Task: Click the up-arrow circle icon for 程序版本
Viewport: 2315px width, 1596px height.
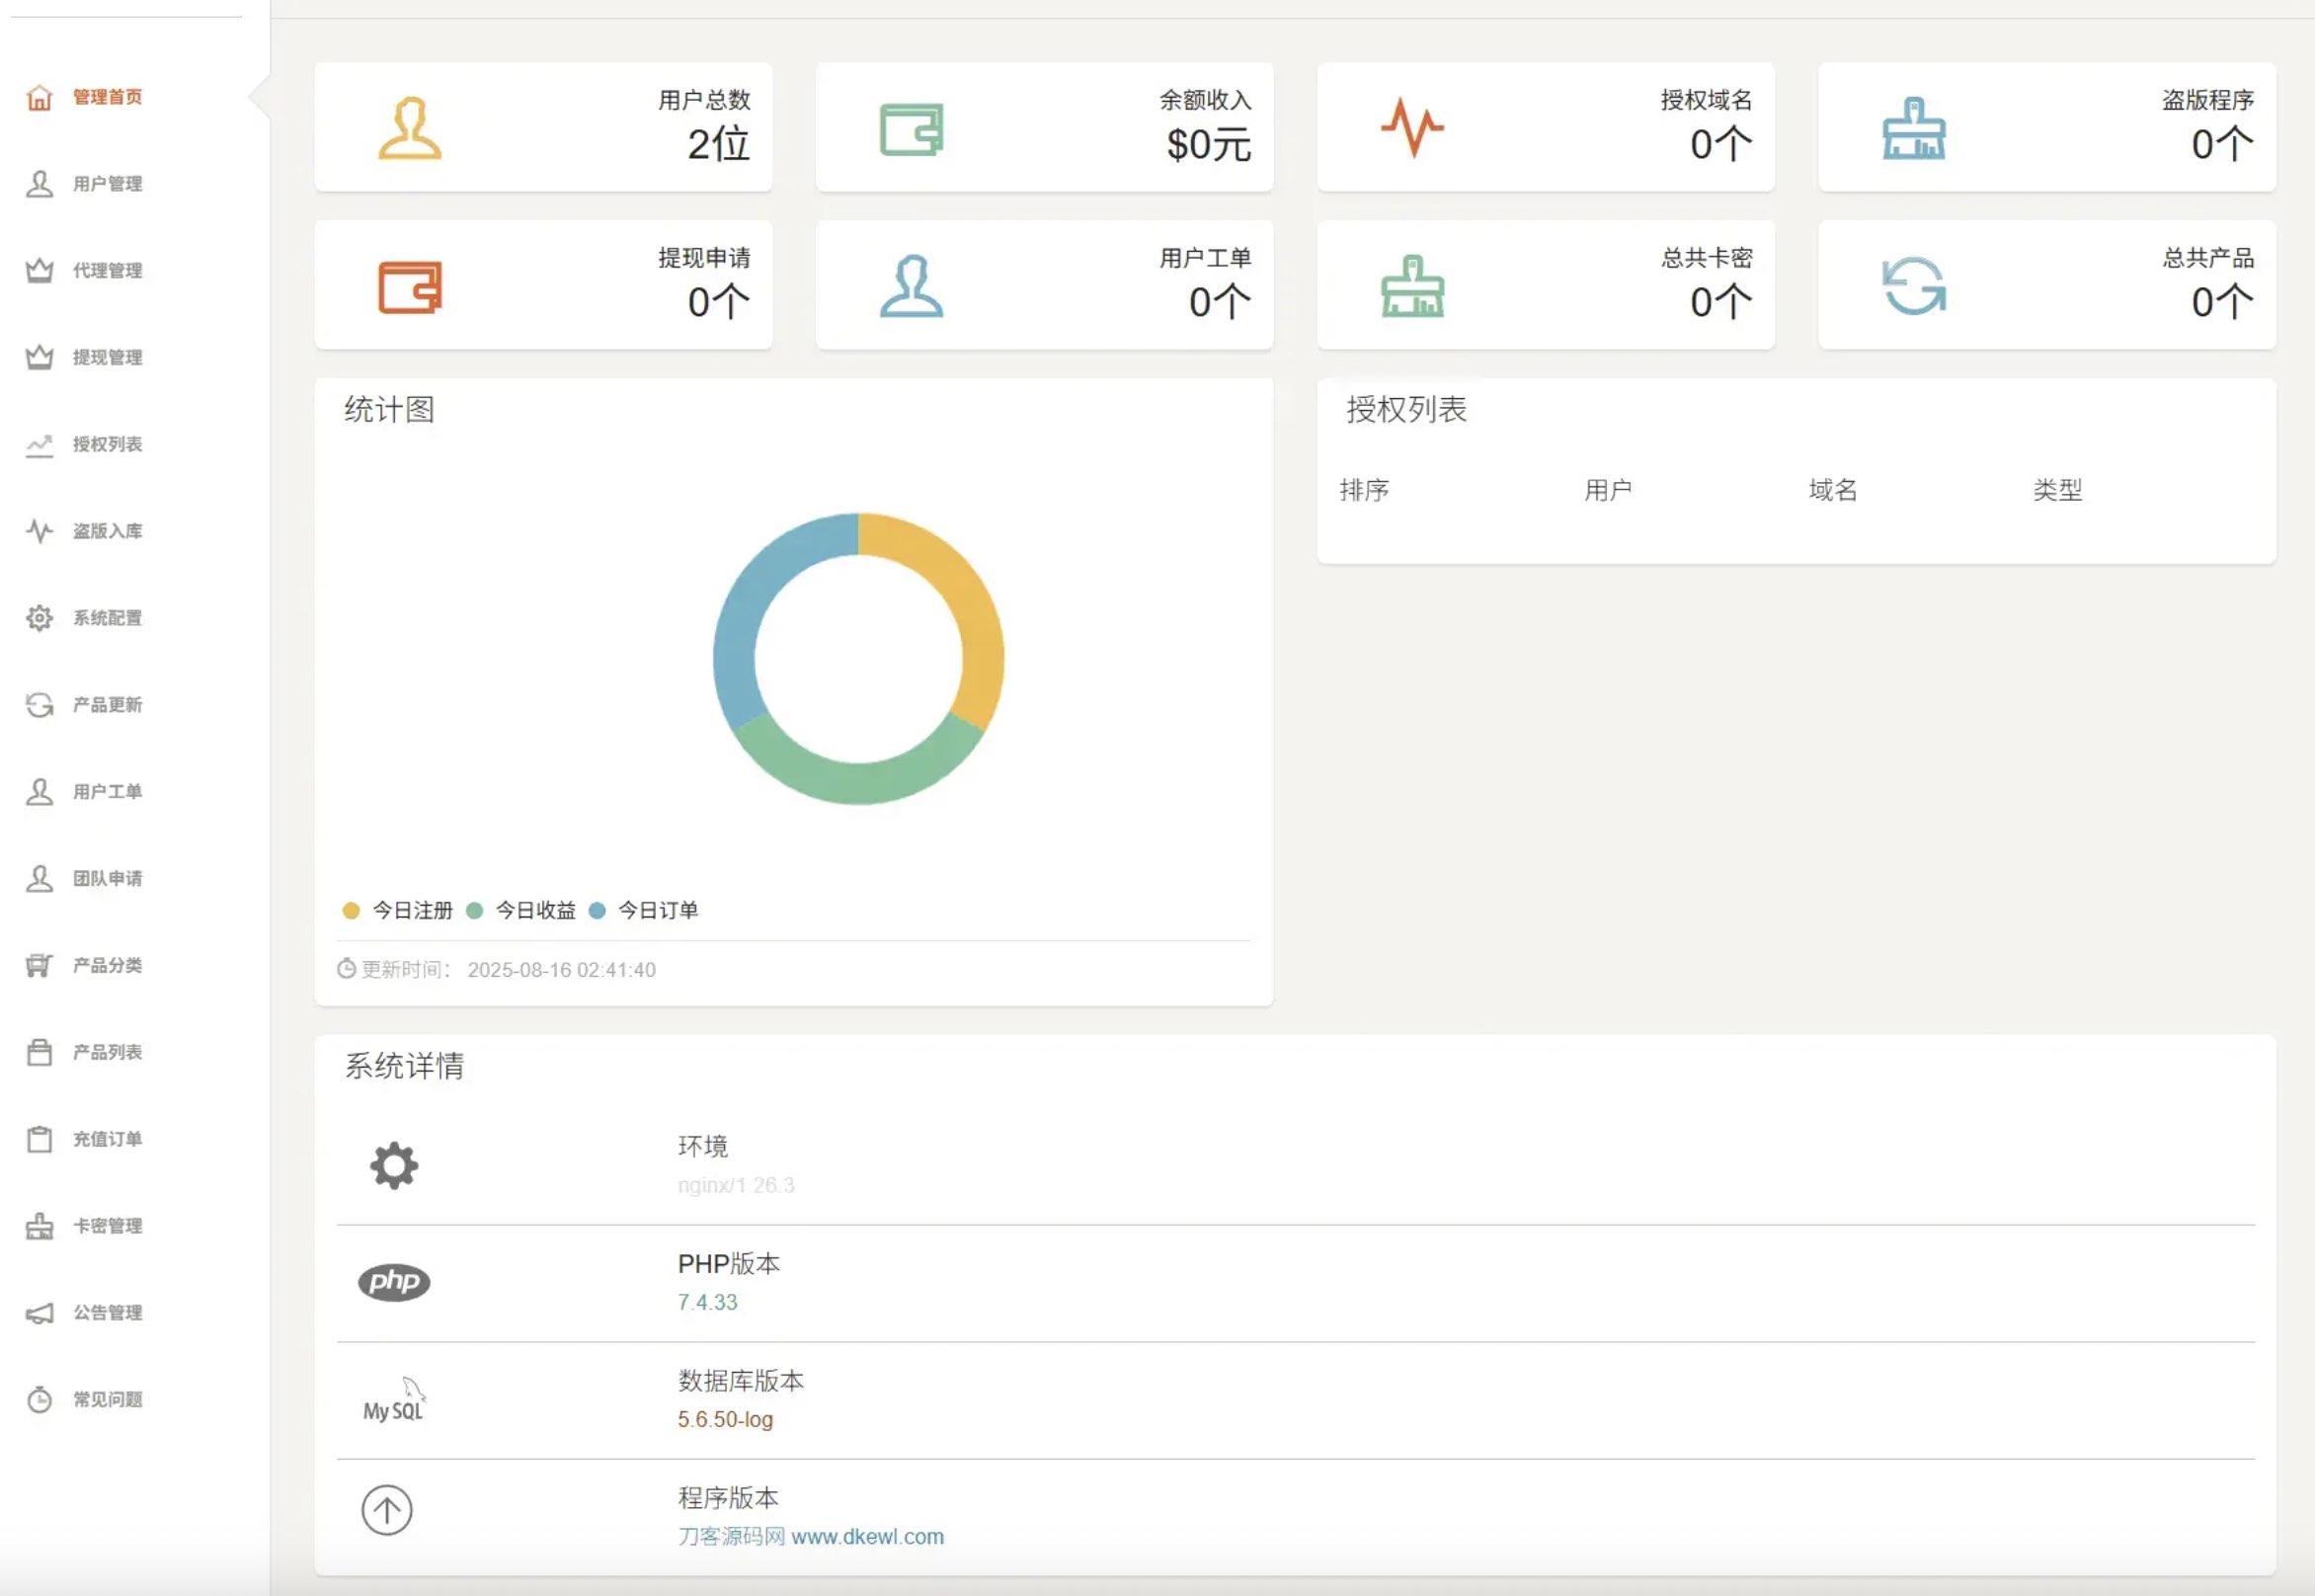Action: [387, 1510]
